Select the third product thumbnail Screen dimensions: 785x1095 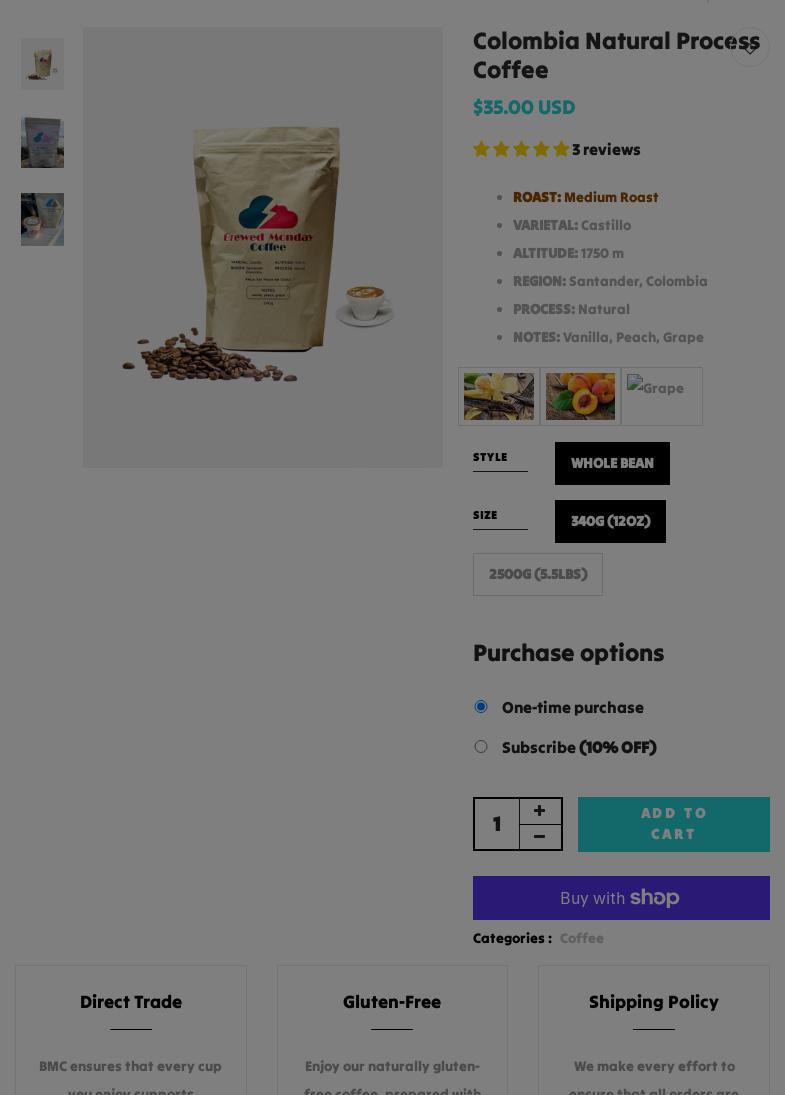pyautogui.click(x=43, y=219)
